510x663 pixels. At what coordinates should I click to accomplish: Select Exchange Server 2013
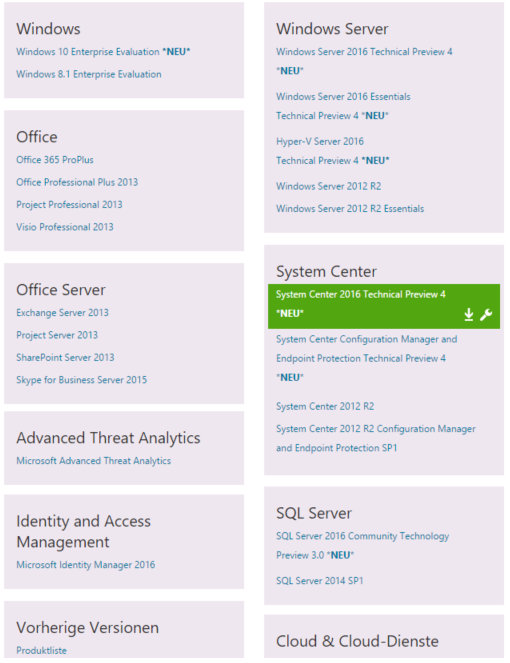(62, 312)
